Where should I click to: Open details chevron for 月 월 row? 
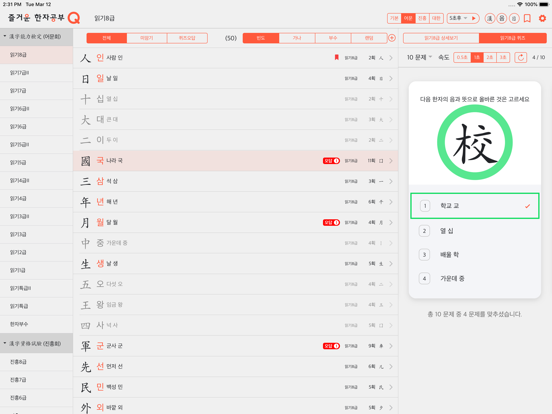(x=391, y=222)
